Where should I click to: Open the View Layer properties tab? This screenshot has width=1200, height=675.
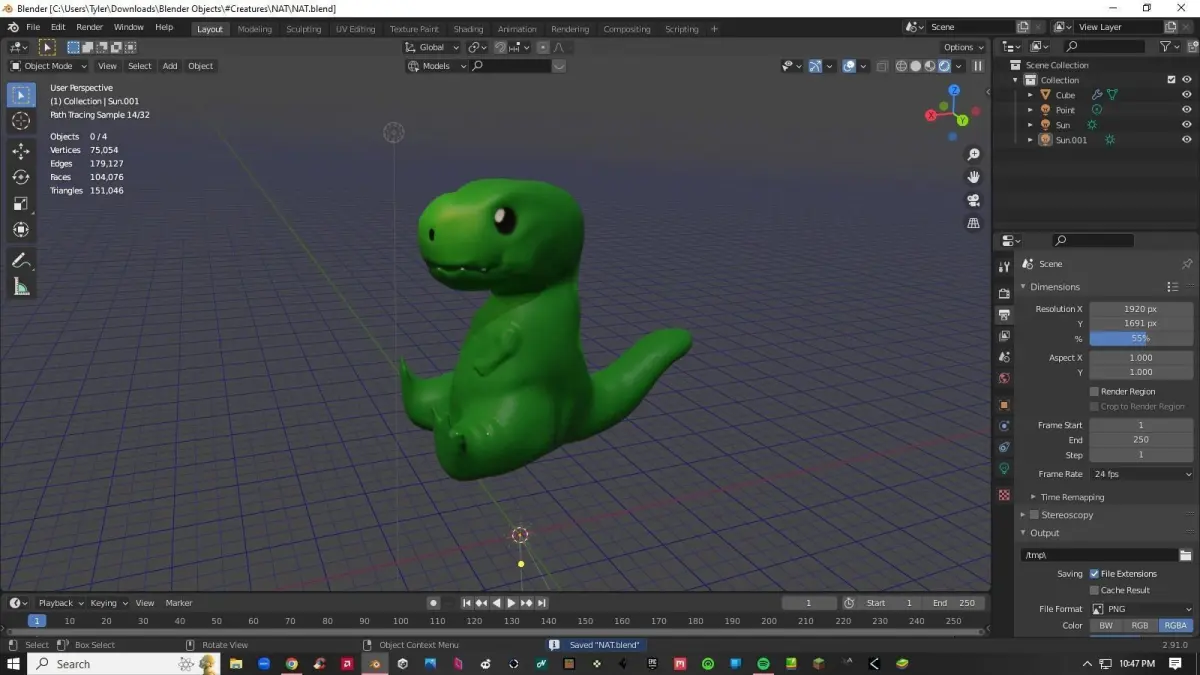click(1004, 336)
